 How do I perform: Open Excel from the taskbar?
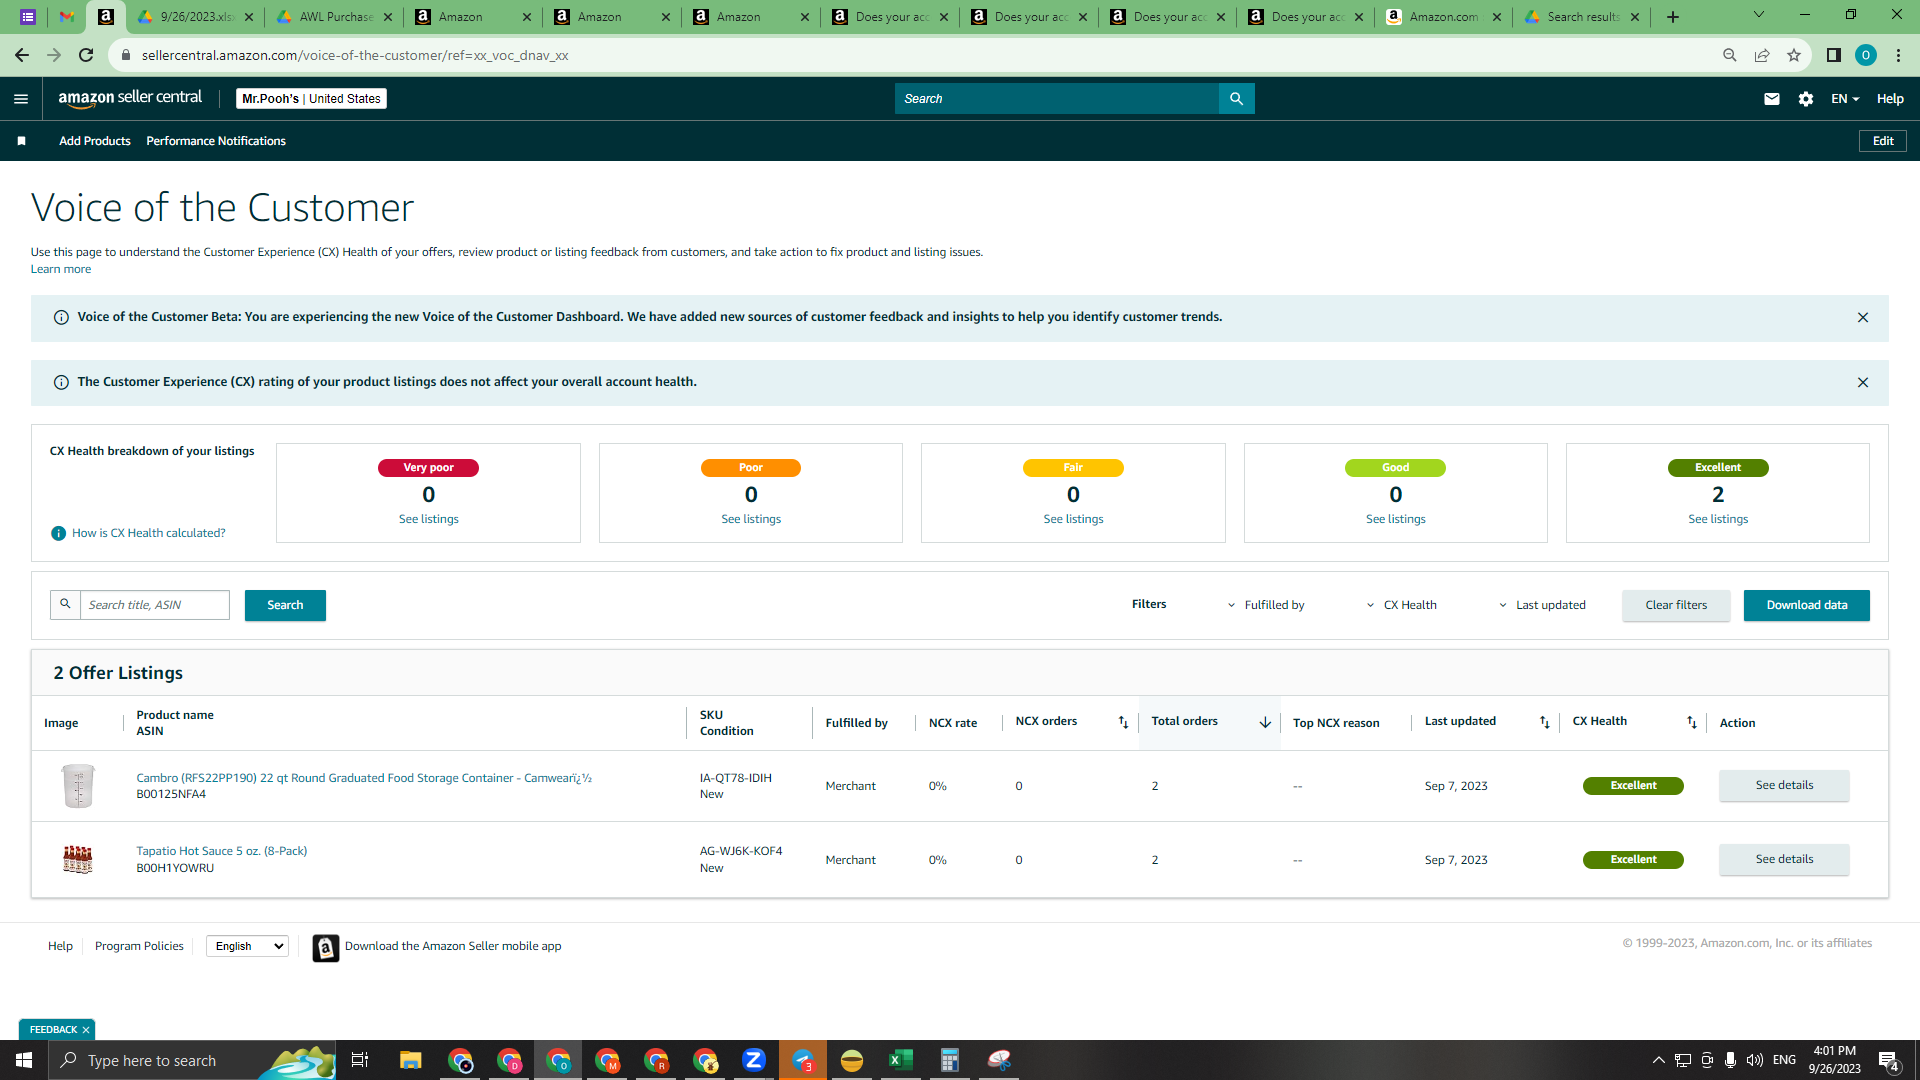click(x=901, y=1060)
